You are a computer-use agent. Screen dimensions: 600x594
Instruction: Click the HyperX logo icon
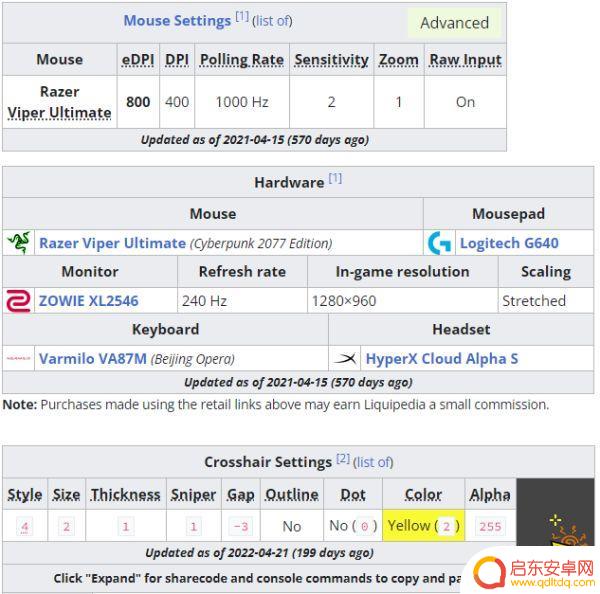tap(345, 359)
